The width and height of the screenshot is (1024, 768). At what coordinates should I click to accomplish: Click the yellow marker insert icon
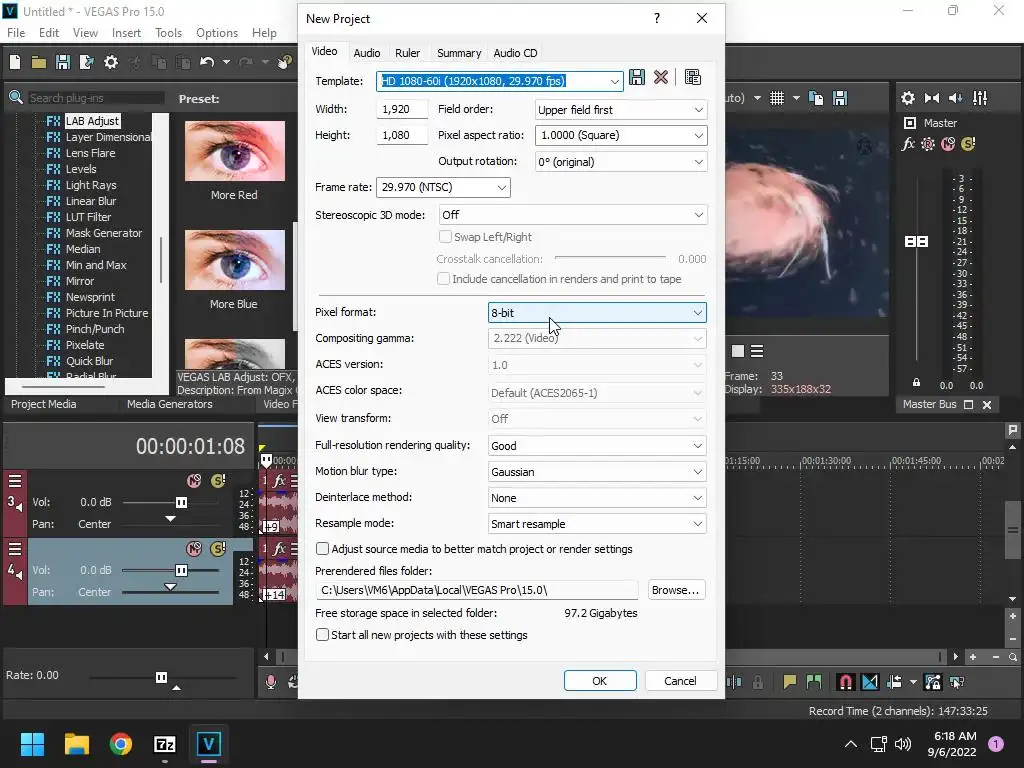[790, 682]
